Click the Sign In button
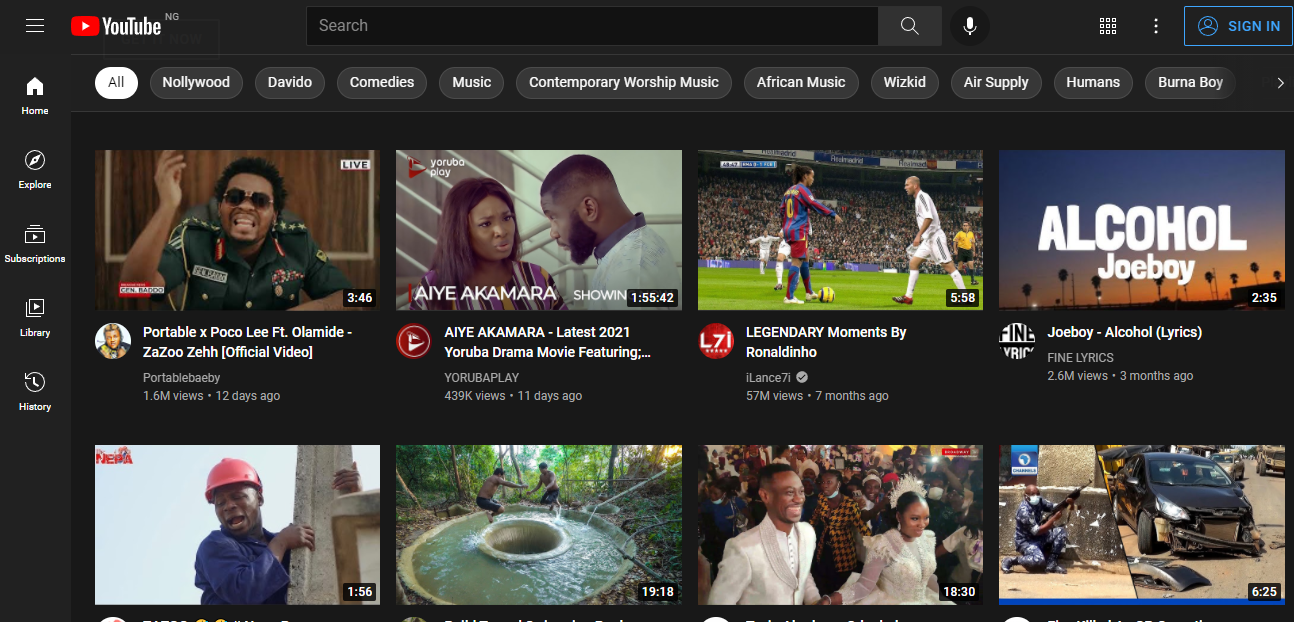Viewport: 1294px width, 622px height. [x=1238, y=26]
